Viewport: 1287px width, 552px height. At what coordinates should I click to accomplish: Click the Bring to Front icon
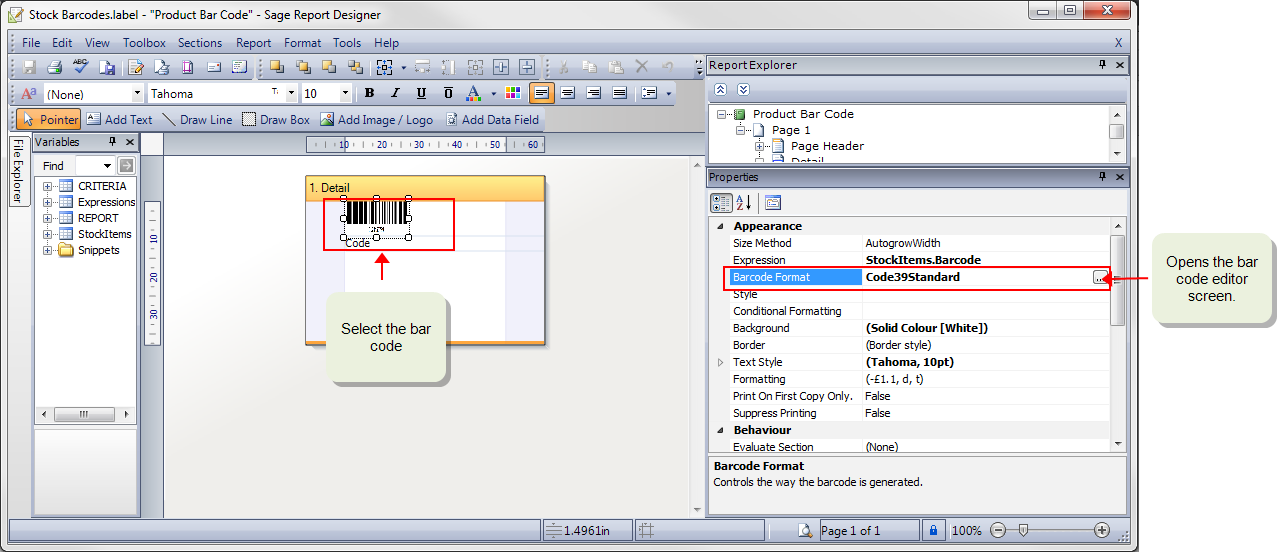pos(277,68)
